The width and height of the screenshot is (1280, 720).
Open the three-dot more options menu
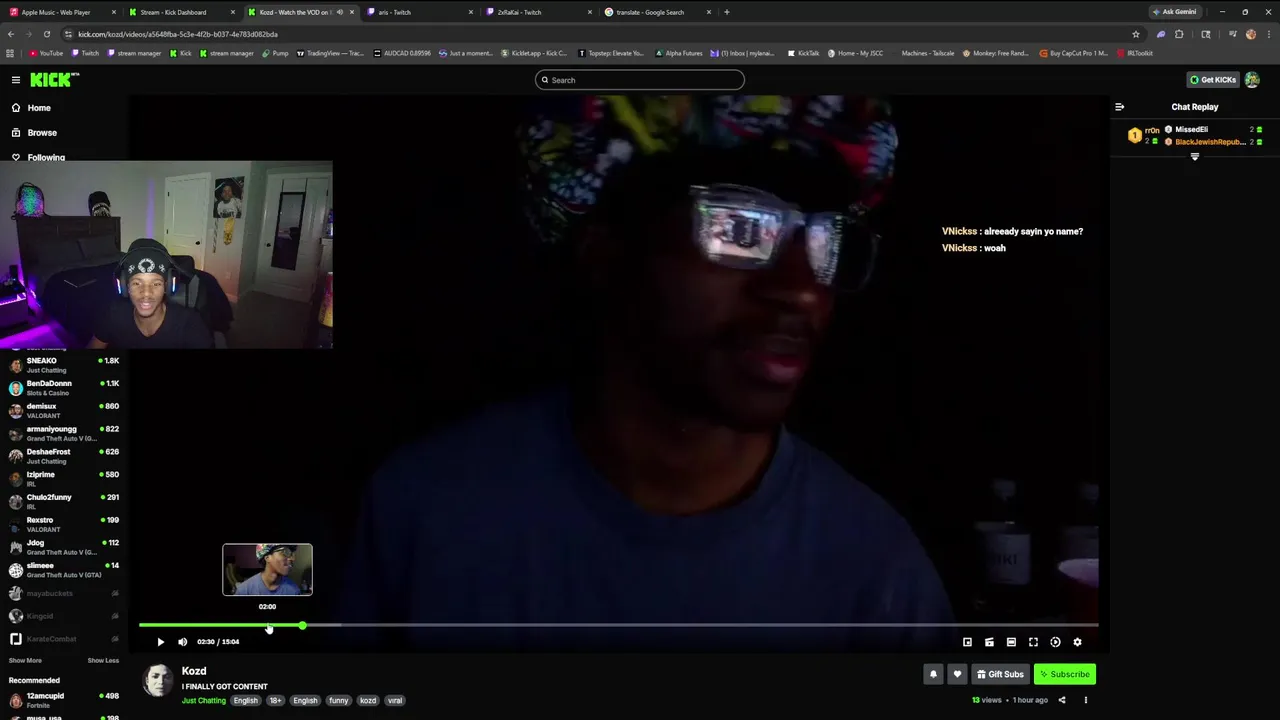click(x=1085, y=700)
